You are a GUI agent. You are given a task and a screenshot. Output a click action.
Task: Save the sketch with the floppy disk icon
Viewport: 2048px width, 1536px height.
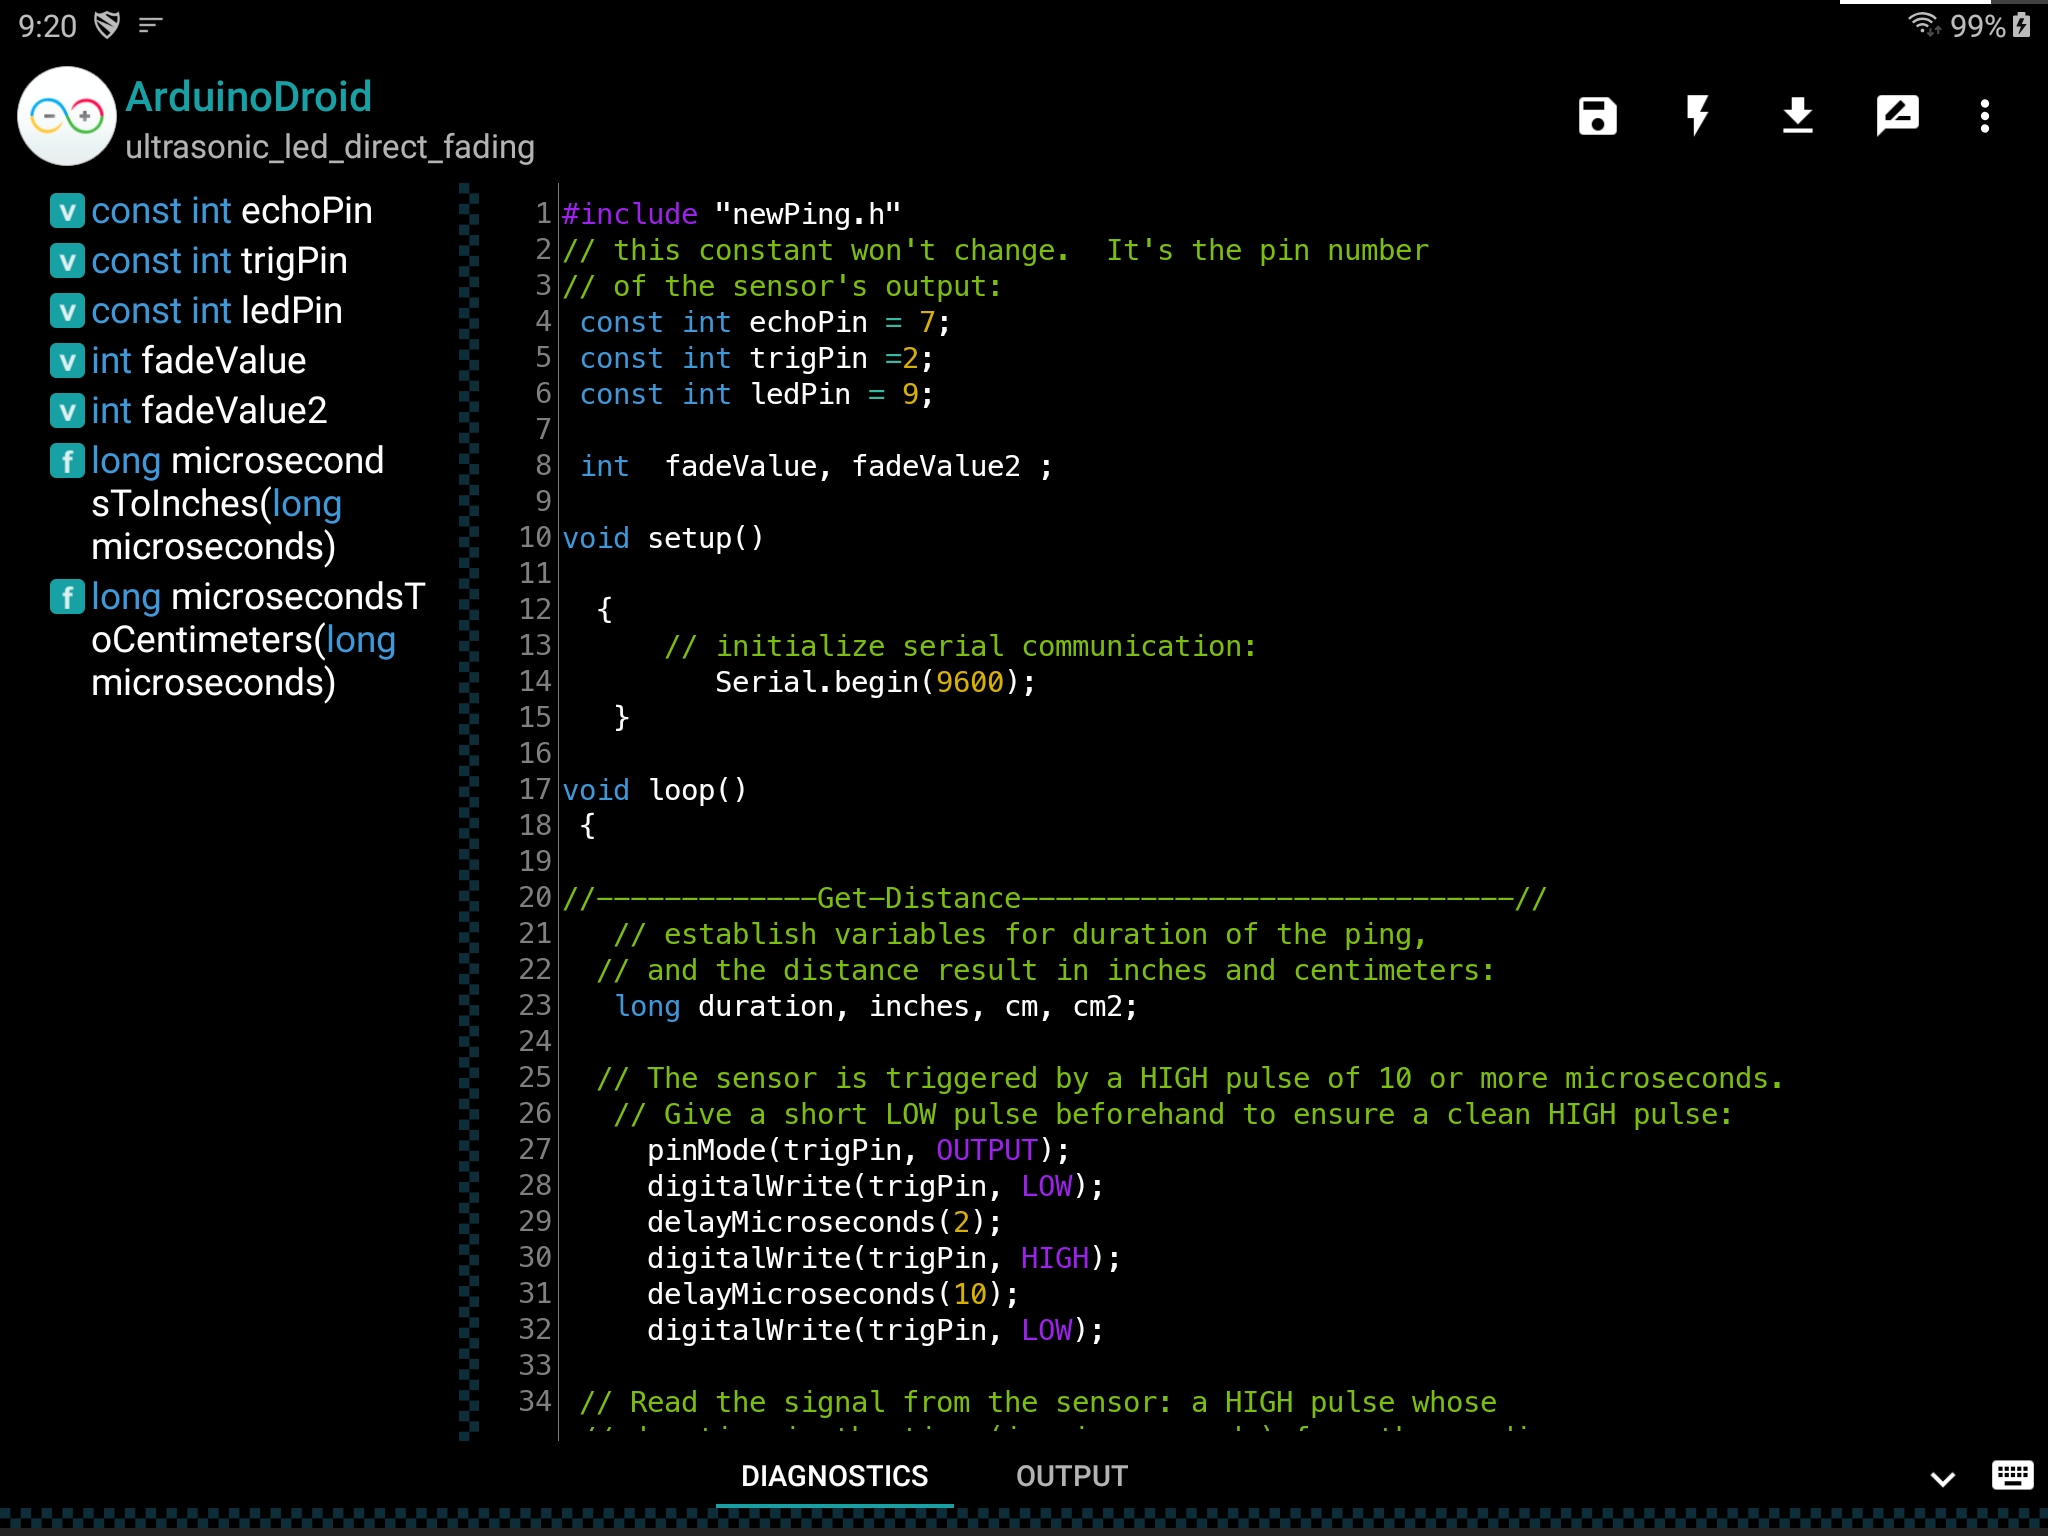(1597, 116)
